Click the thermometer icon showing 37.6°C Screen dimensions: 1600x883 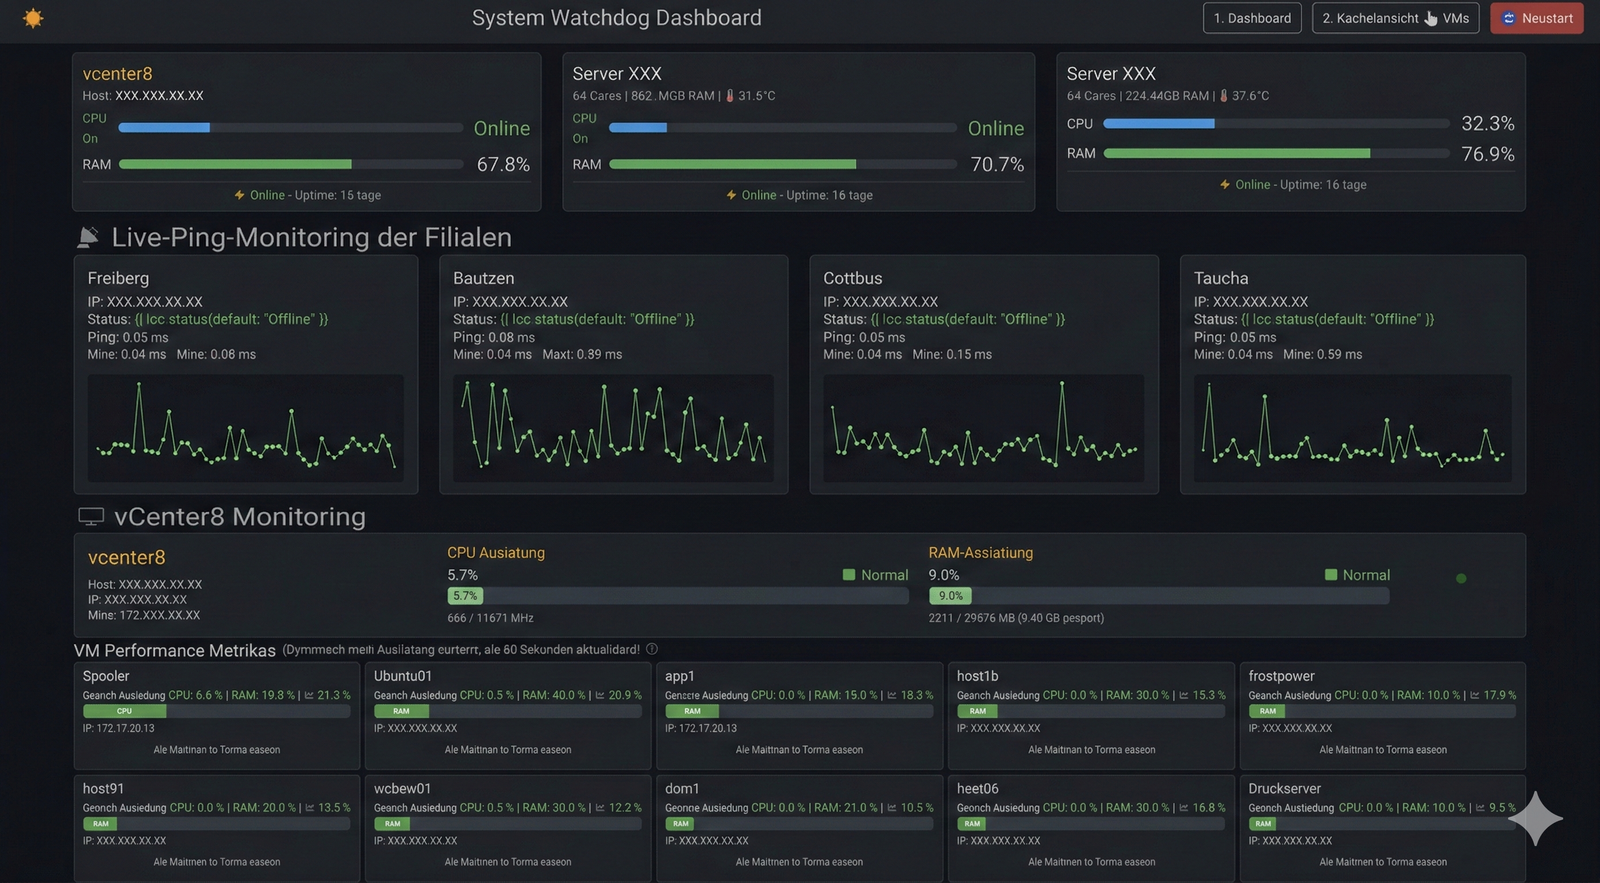(1223, 96)
